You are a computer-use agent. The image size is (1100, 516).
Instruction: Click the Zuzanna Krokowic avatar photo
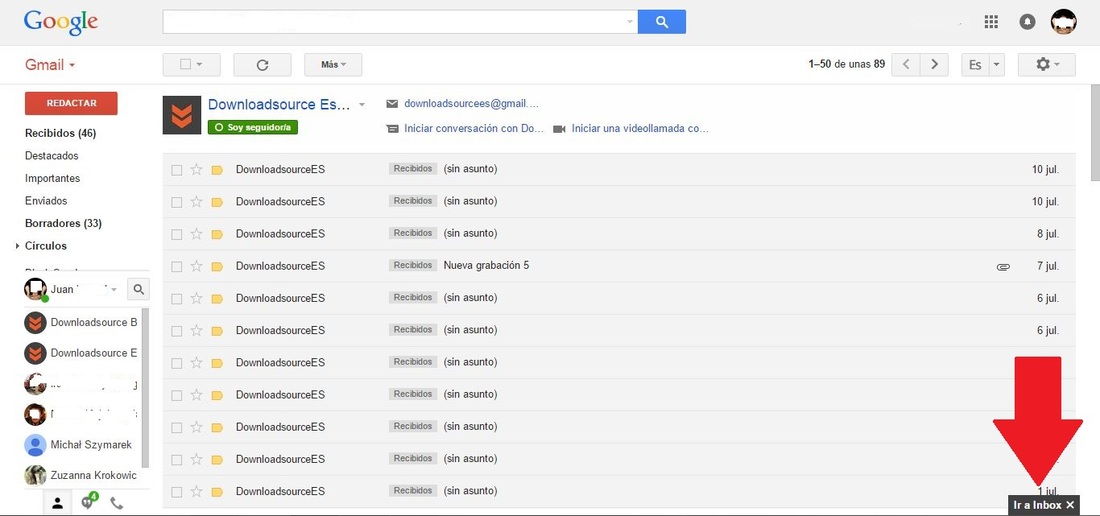(35, 475)
